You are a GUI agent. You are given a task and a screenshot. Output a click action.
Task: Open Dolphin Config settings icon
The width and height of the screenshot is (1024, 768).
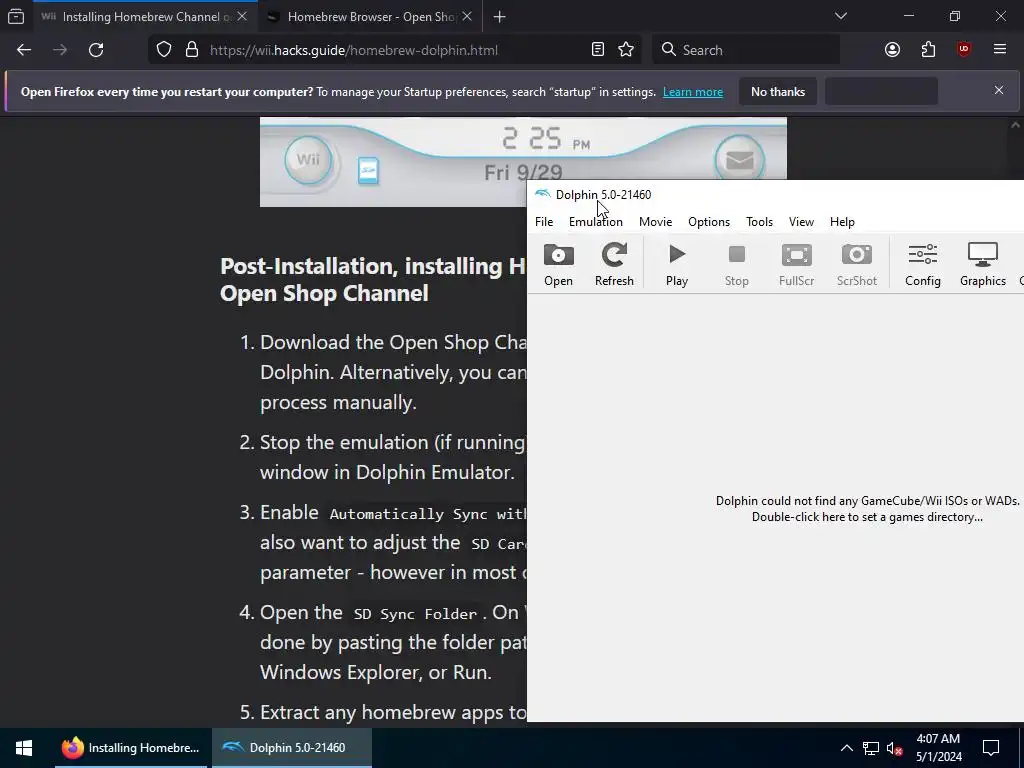923,264
